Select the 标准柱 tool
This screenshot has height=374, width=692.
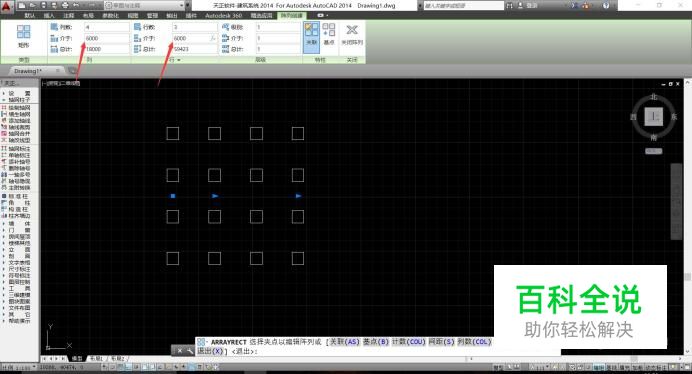coord(16,196)
